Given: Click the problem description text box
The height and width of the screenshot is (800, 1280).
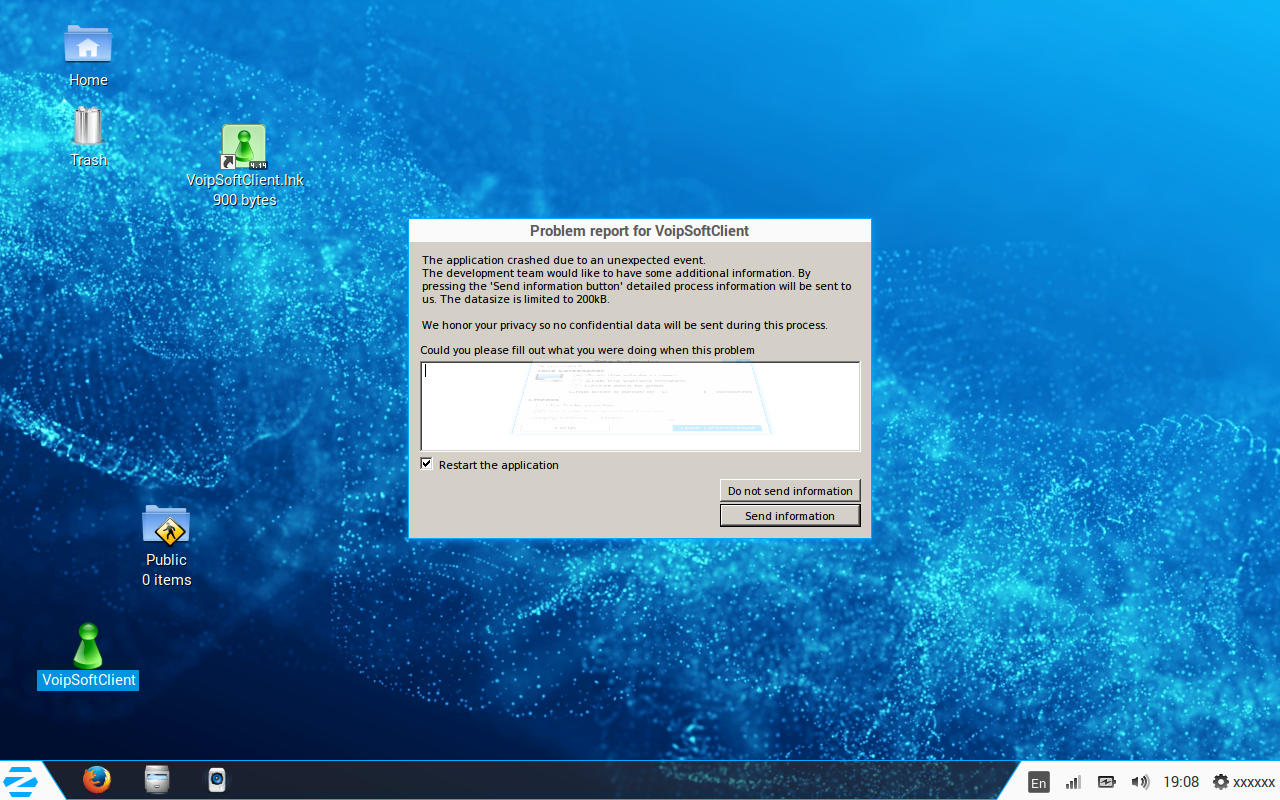Looking at the screenshot, I should (x=640, y=406).
